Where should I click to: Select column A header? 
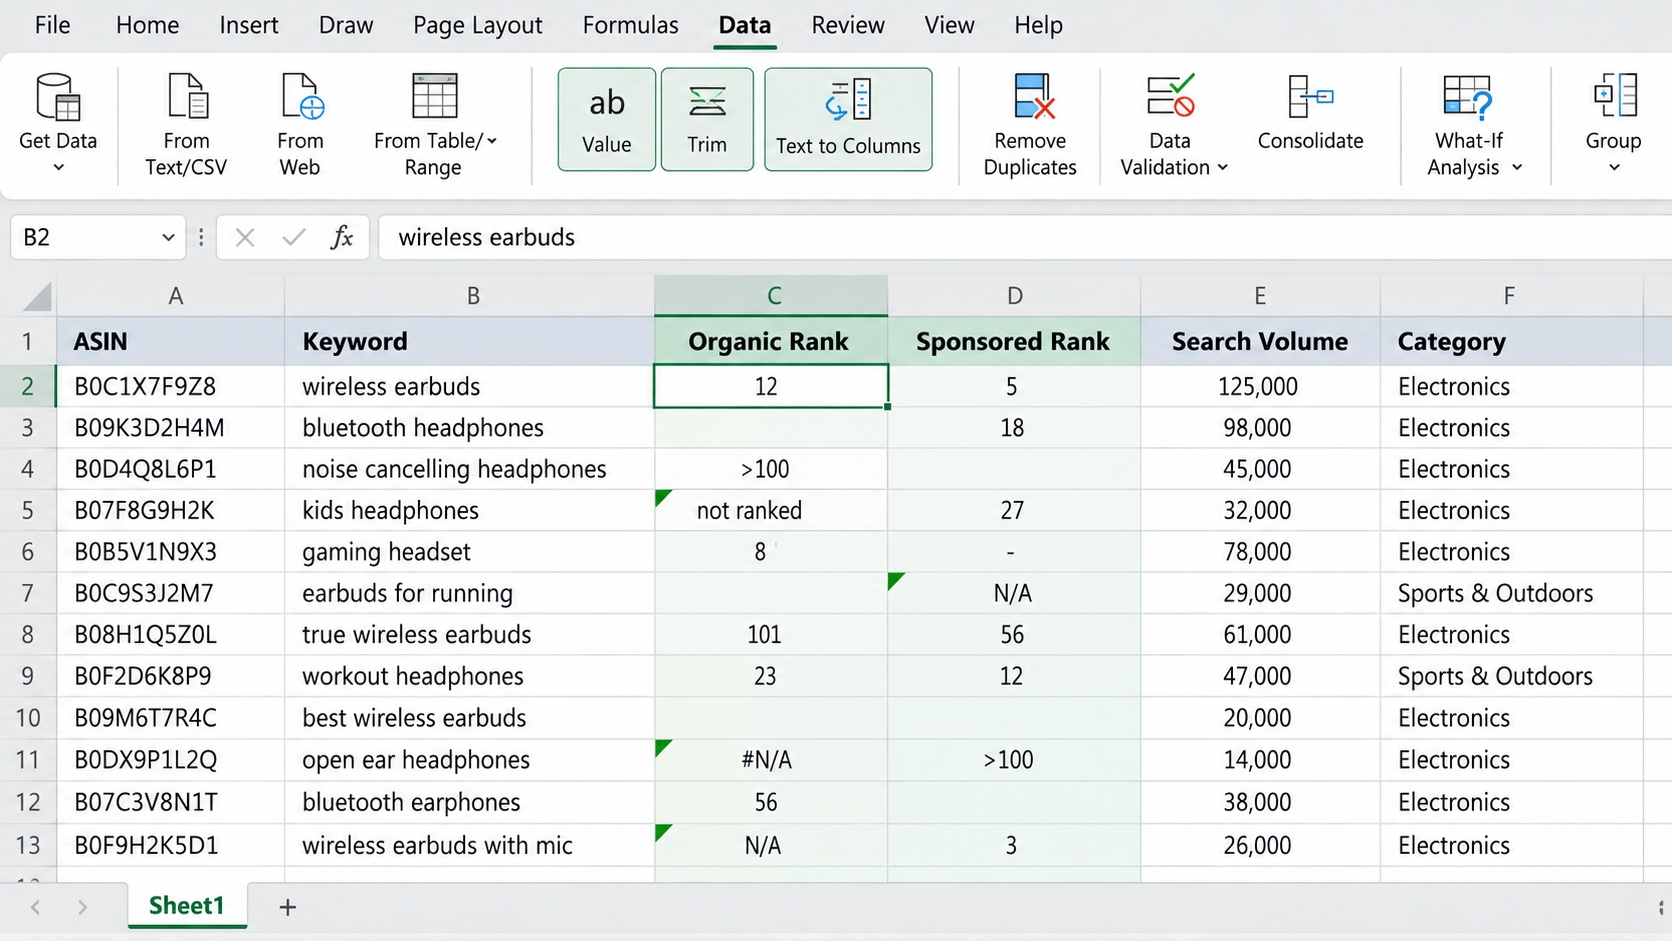click(x=171, y=296)
